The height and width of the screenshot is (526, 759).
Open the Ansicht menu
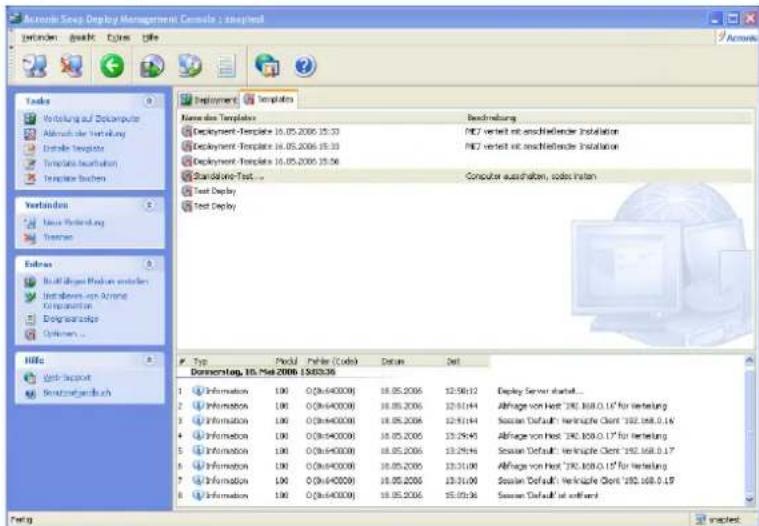(x=82, y=37)
